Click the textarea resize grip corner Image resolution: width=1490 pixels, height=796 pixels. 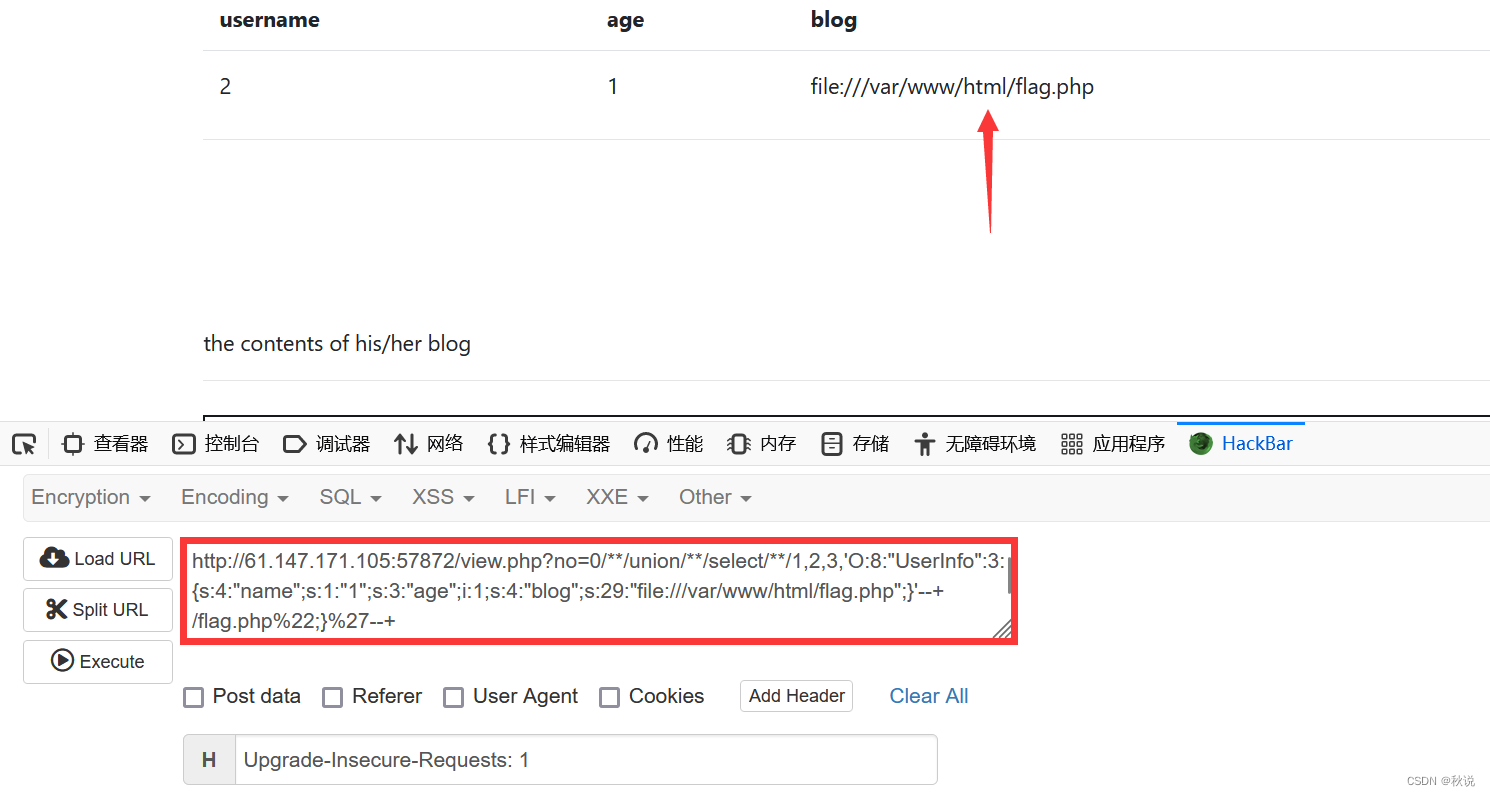(x=1002, y=629)
